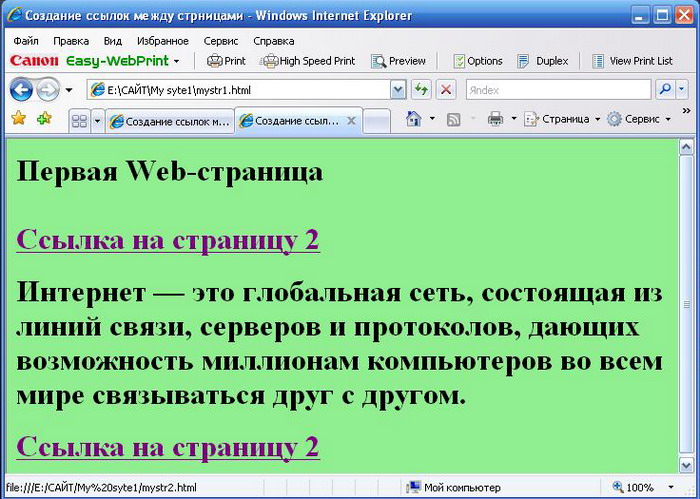Image resolution: width=700 pixels, height=499 pixels.
Task: Click the Internet Explorer title bar icon
Action: coord(14,15)
